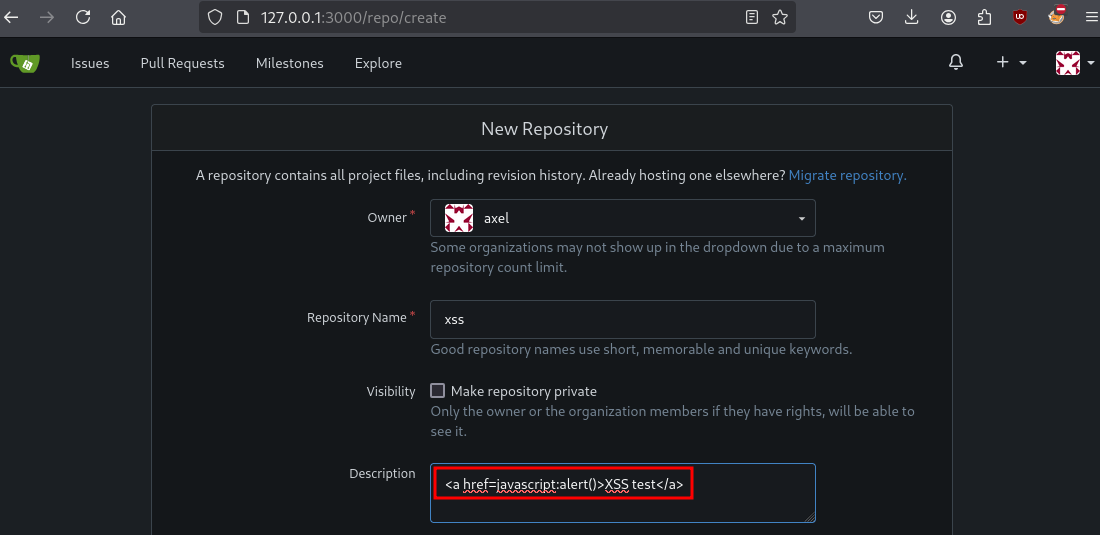Open the Milestones navigation item
1100x535 pixels.
289,63
